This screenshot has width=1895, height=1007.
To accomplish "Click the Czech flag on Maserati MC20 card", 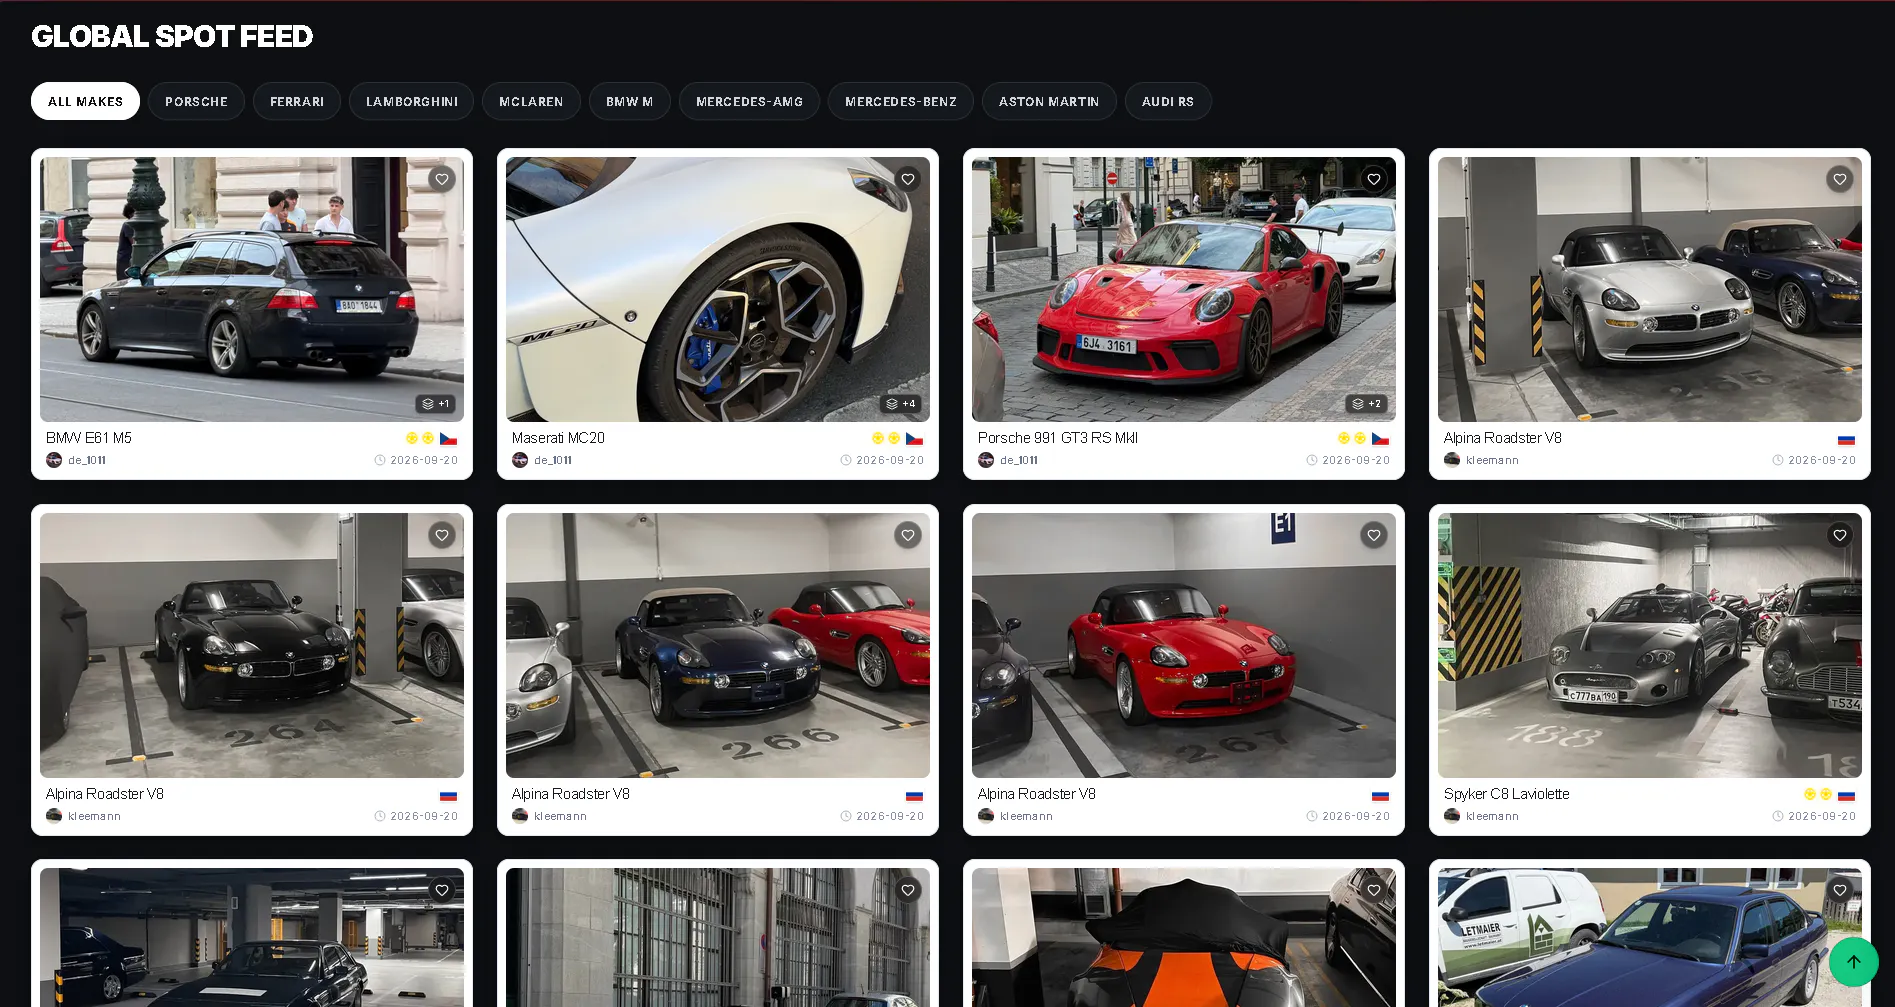I will click(x=915, y=439).
